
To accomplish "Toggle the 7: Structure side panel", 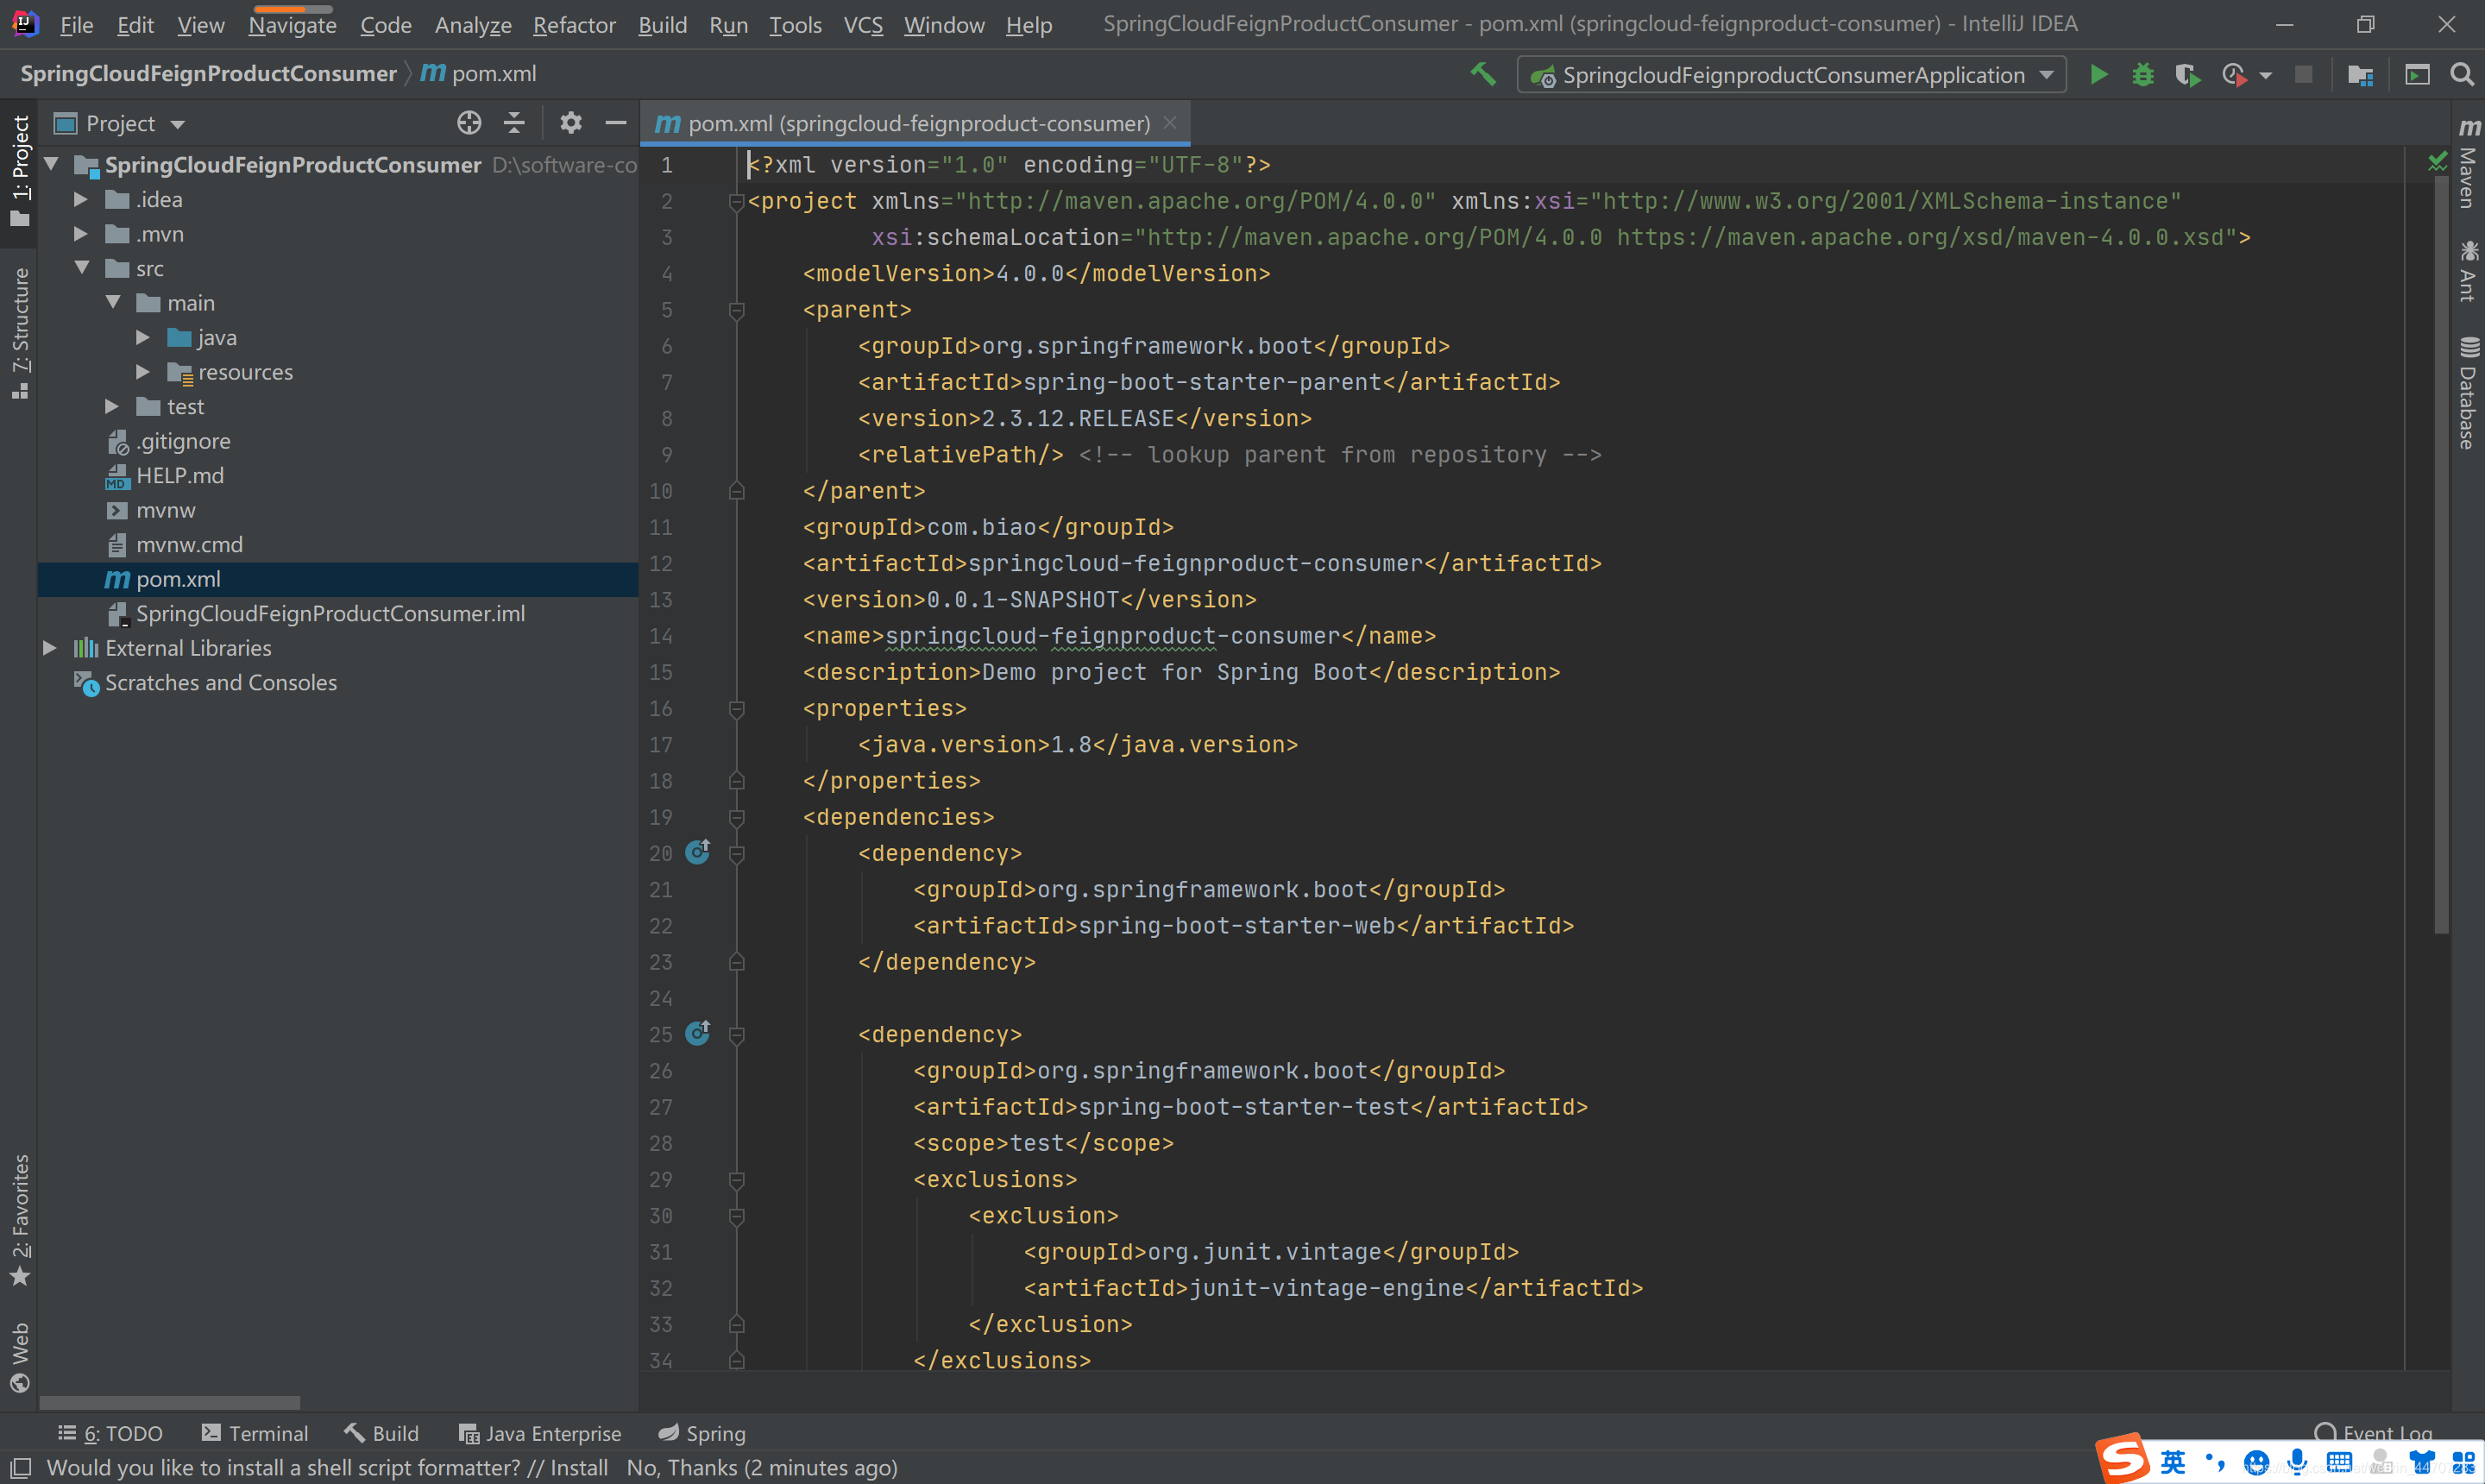I will (19, 333).
